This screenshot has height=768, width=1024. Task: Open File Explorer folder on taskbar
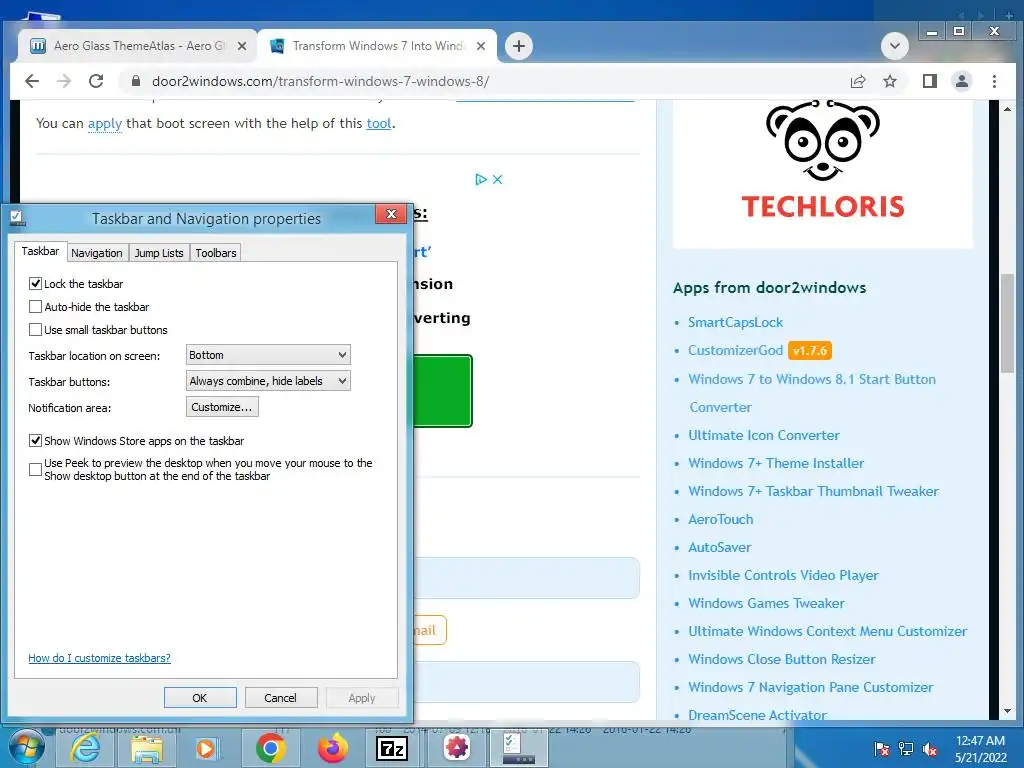click(148, 748)
